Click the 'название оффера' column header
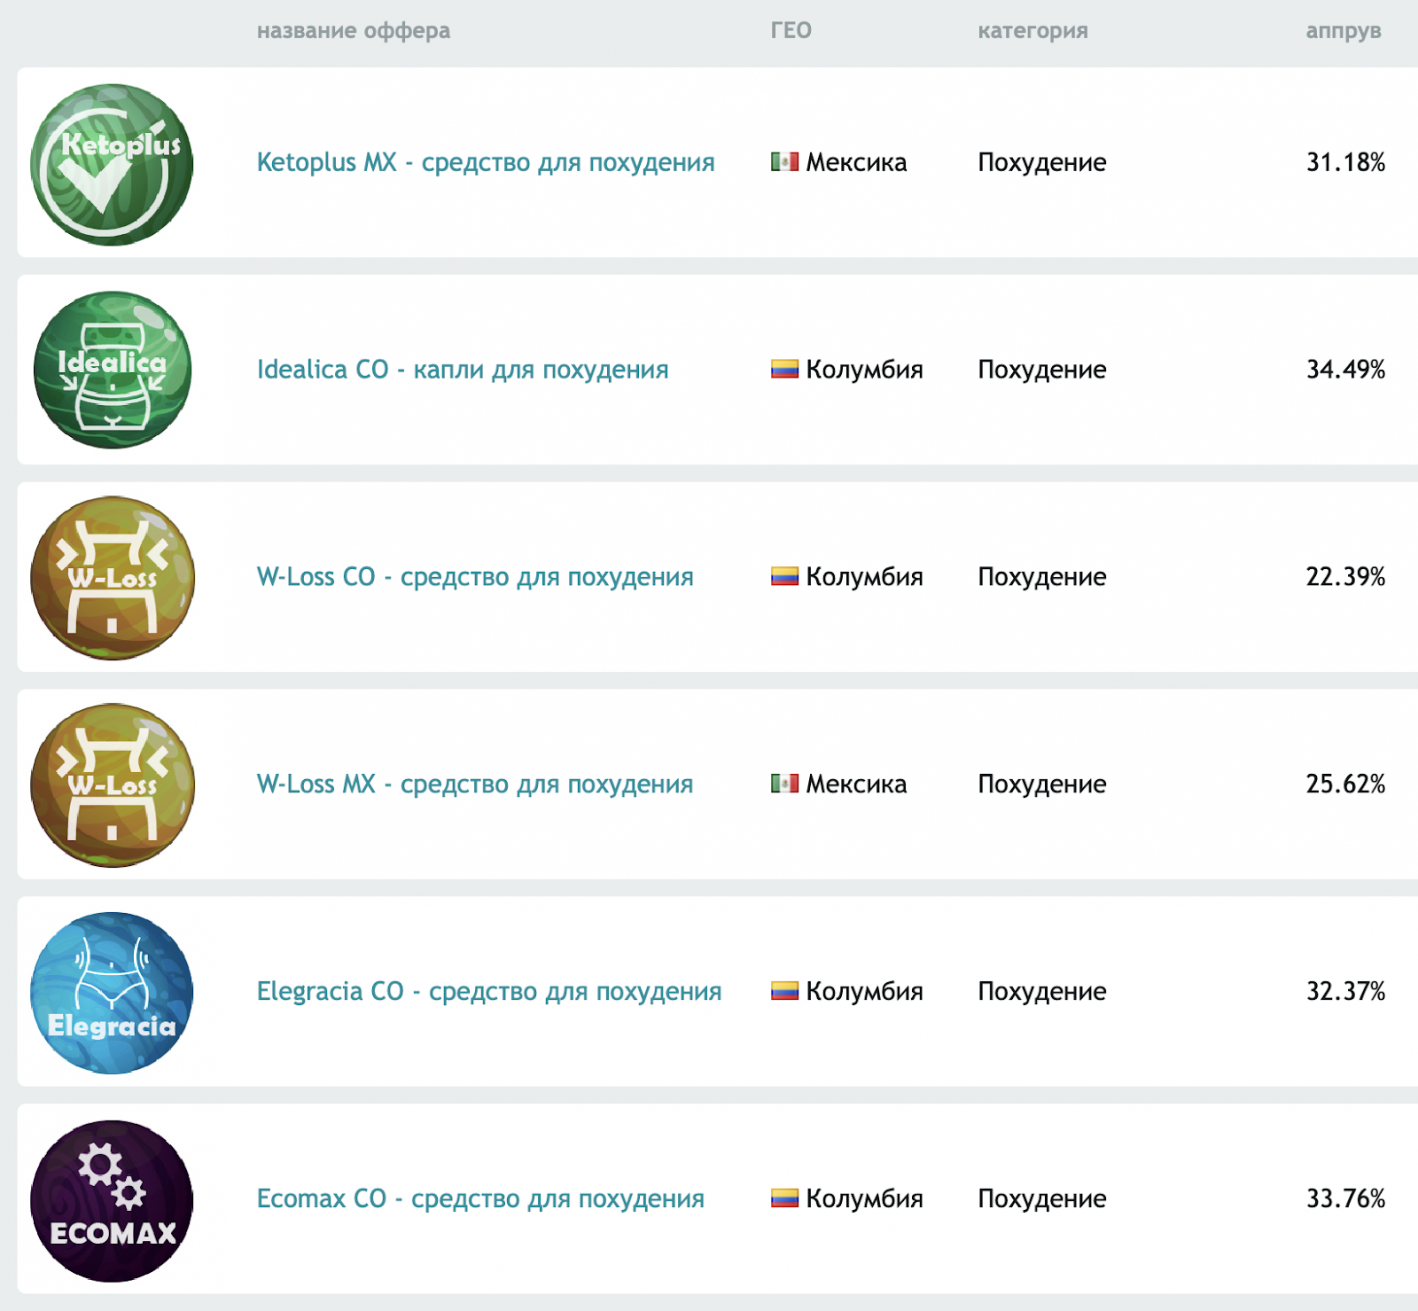The image size is (1418, 1311). click(354, 31)
